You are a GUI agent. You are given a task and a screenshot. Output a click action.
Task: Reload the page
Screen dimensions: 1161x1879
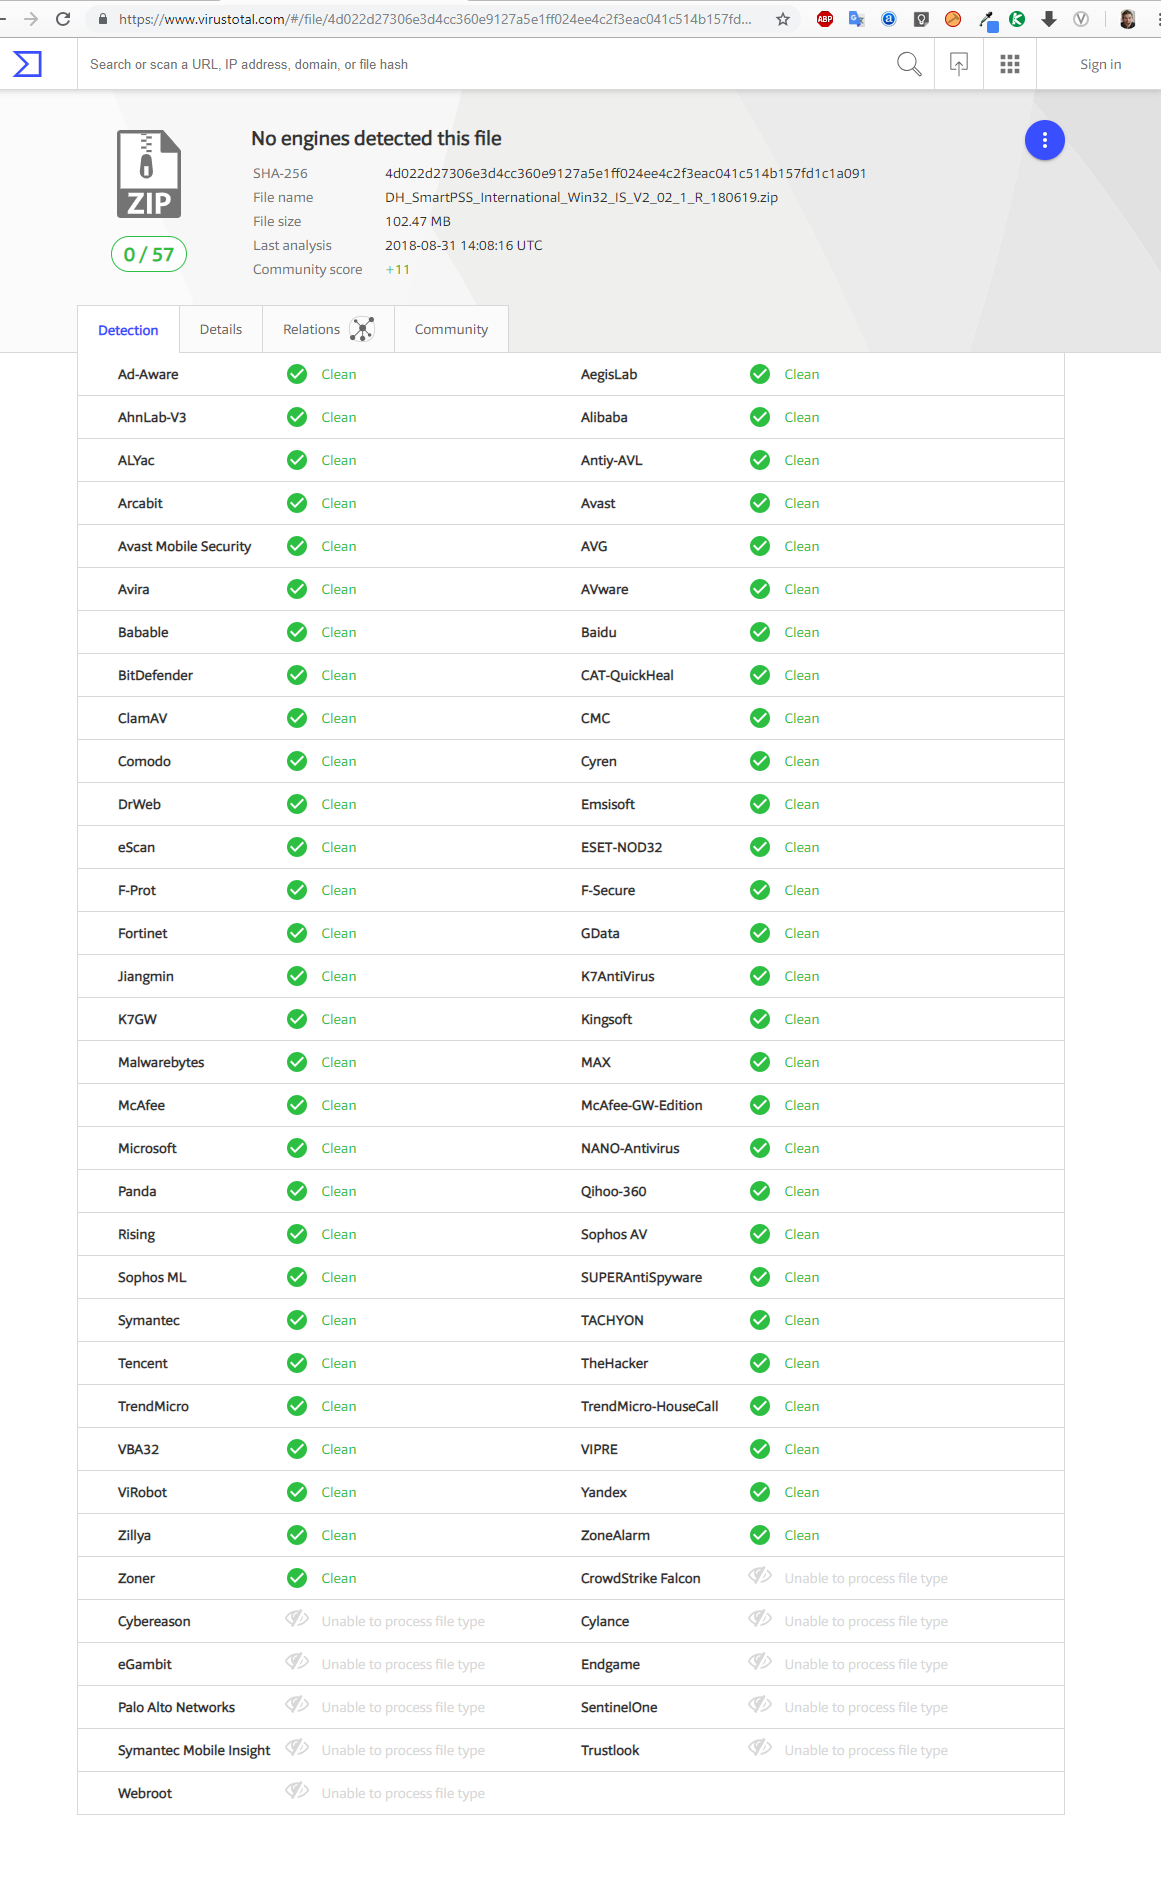click(x=63, y=19)
